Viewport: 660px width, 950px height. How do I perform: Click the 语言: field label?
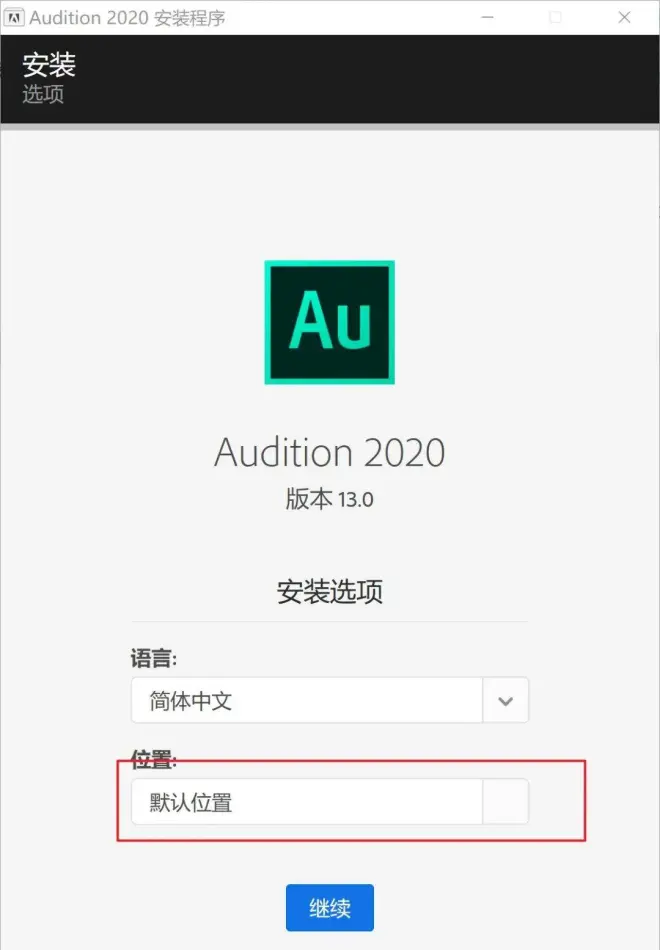pyautogui.click(x=154, y=658)
